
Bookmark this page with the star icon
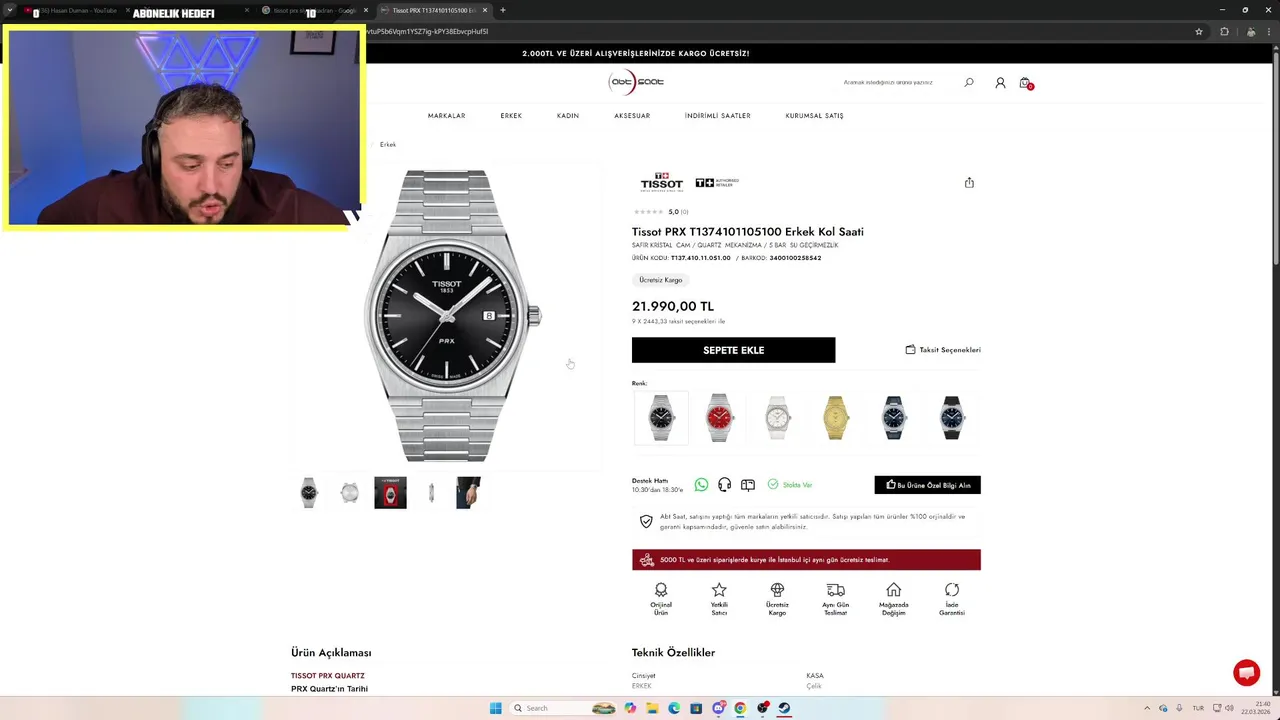coord(1198,31)
